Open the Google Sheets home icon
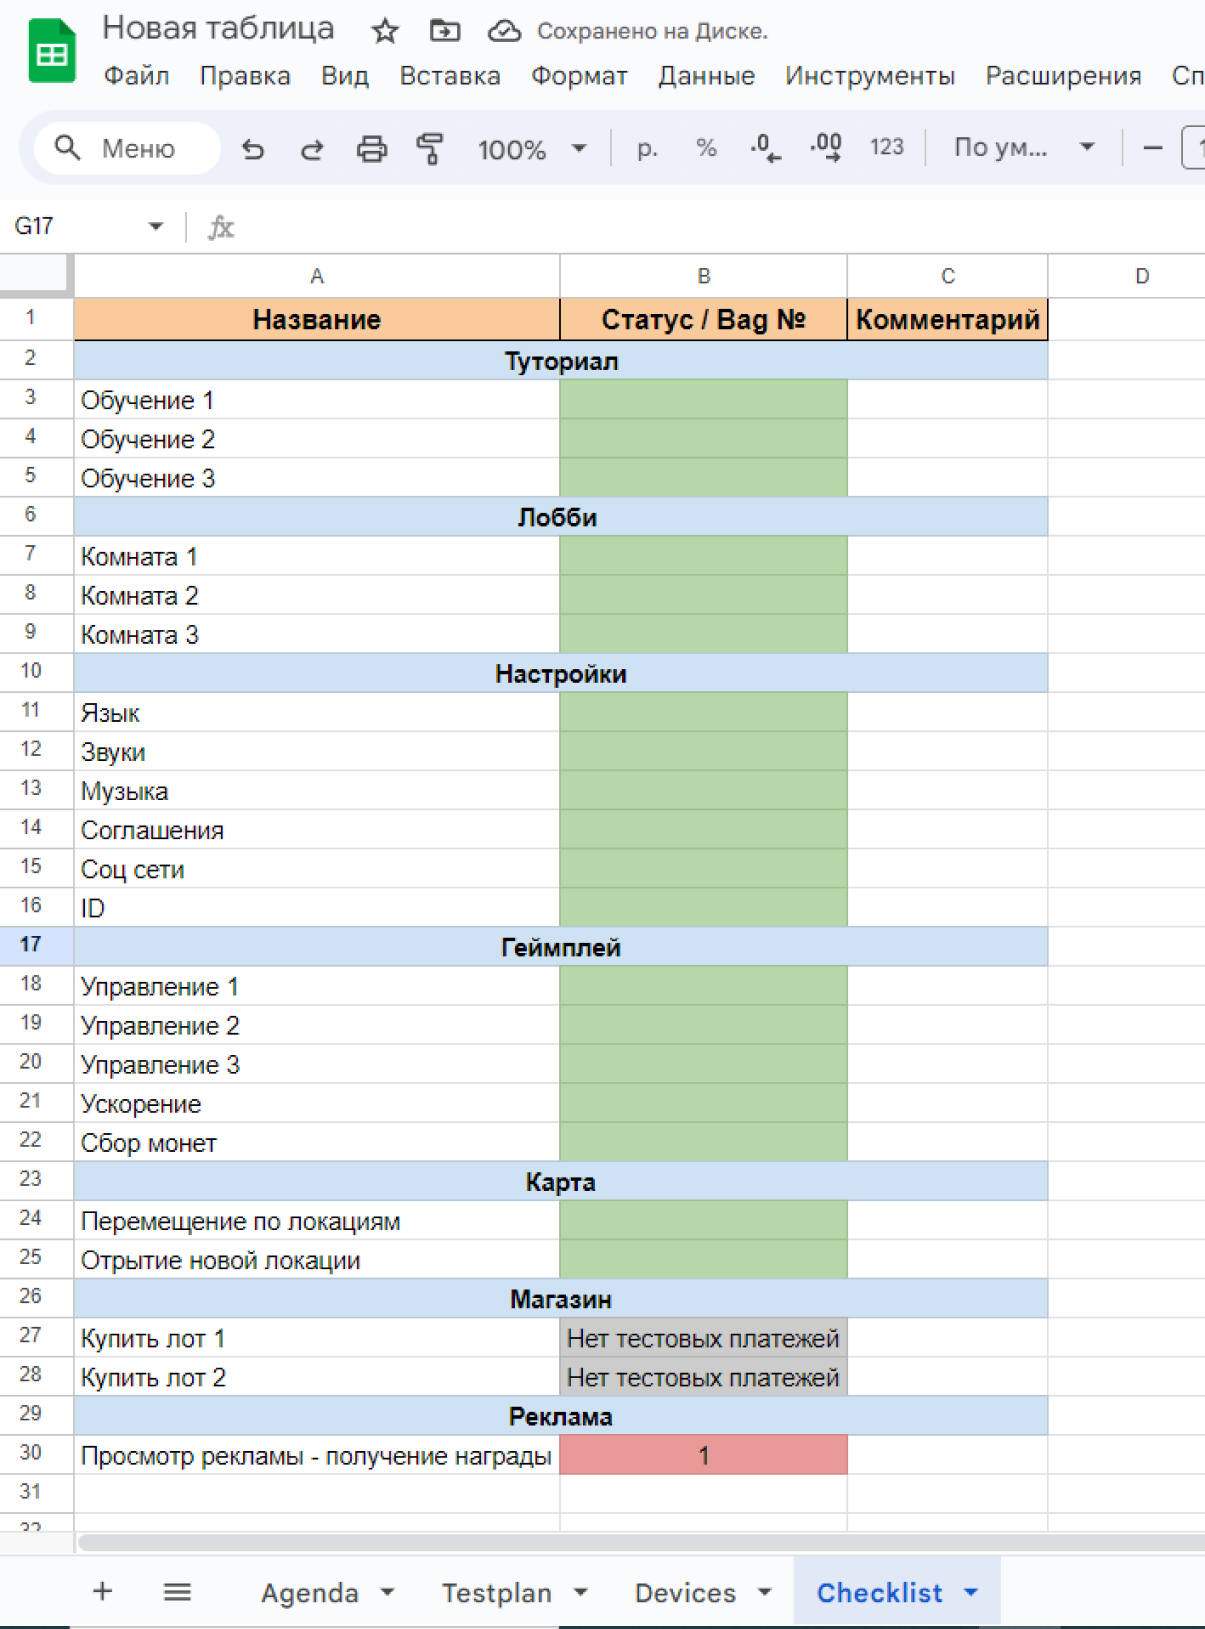1205x1629 pixels. click(x=51, y=52)
